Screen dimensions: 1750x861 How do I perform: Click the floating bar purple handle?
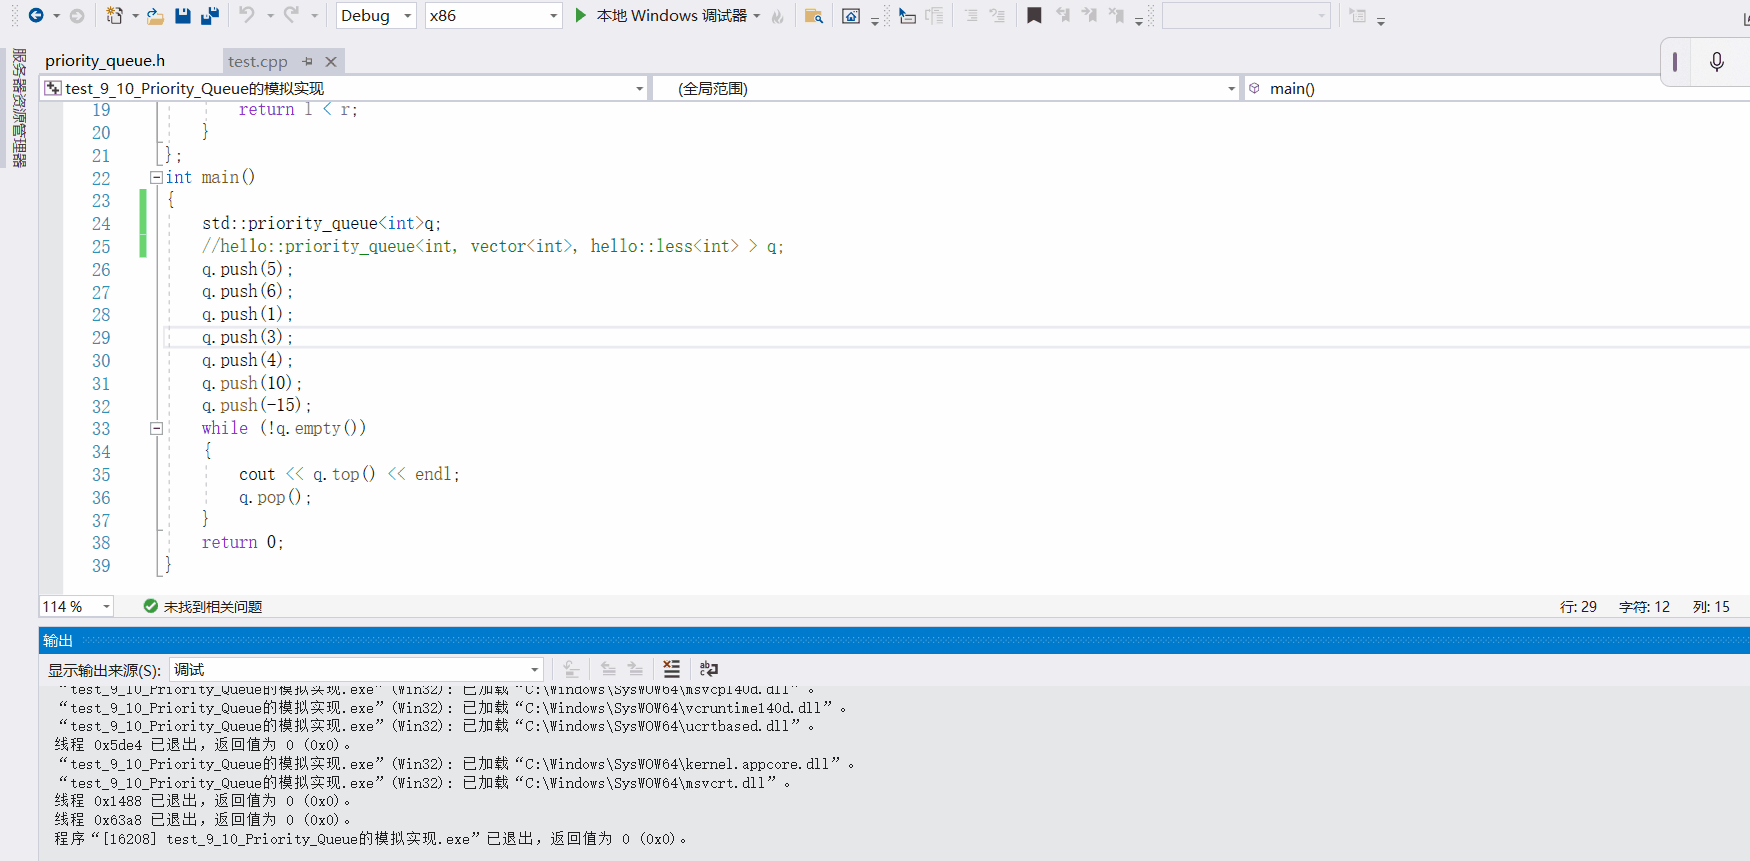1675,62
